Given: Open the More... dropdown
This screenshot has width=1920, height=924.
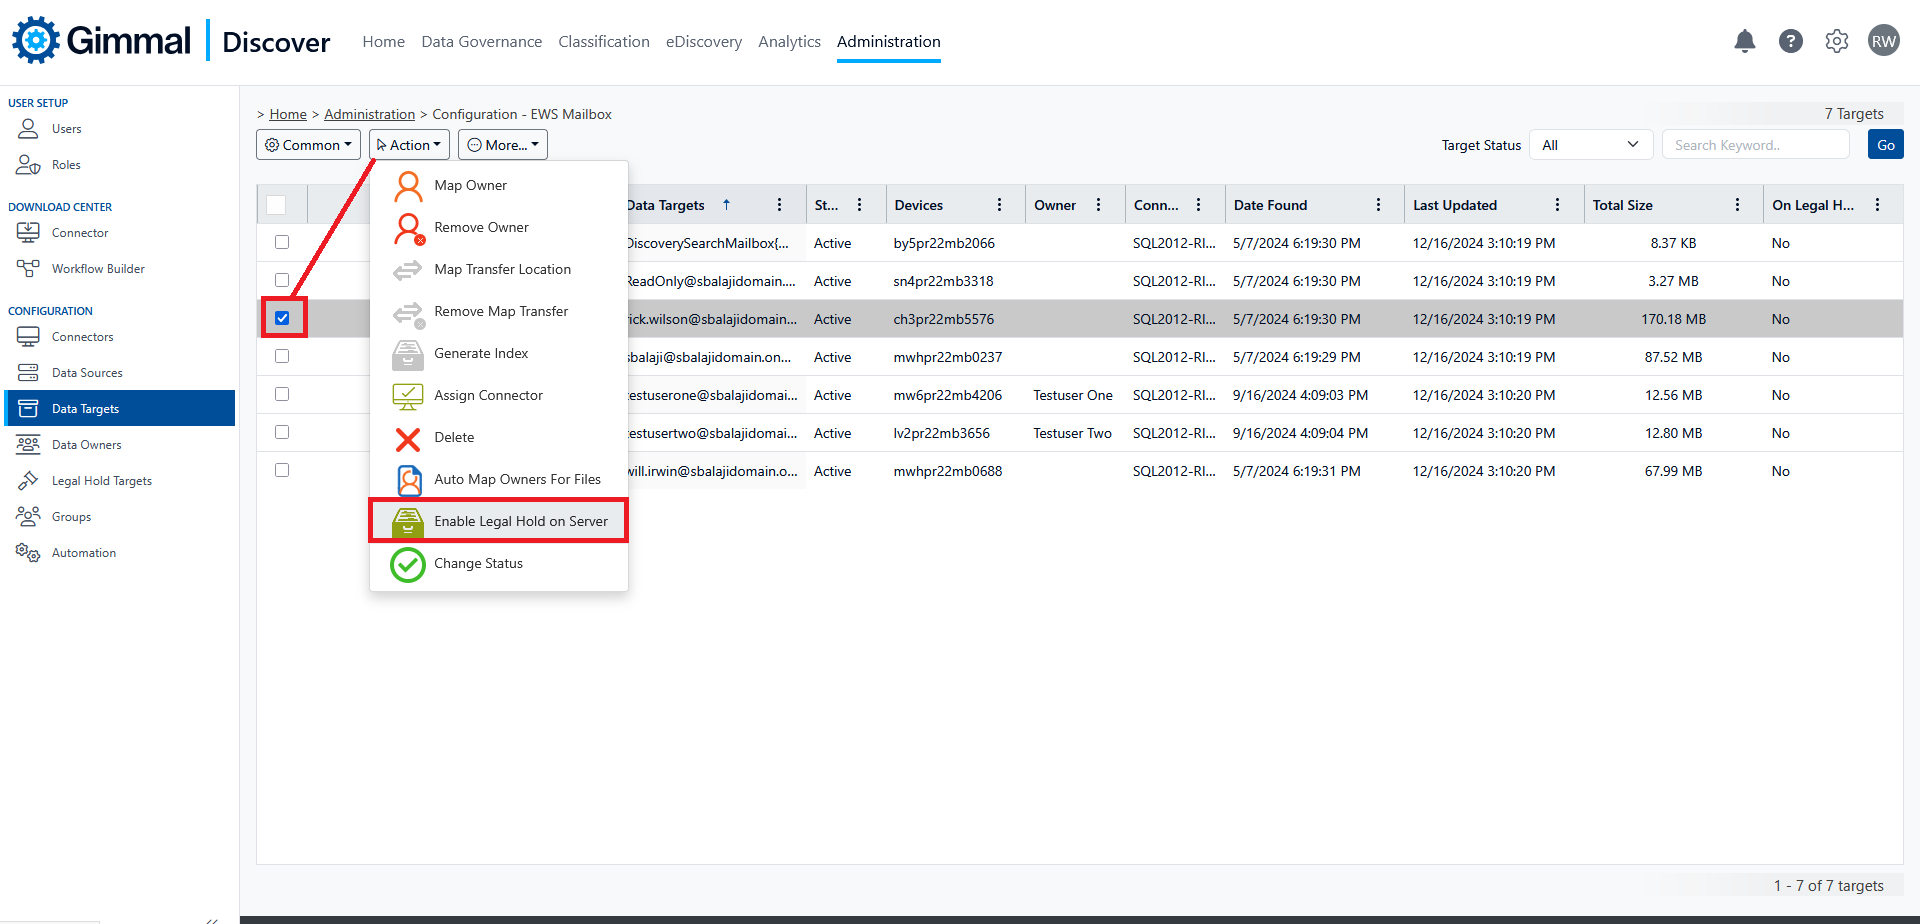Looking at the screenshot, I should tap(502, 144).
